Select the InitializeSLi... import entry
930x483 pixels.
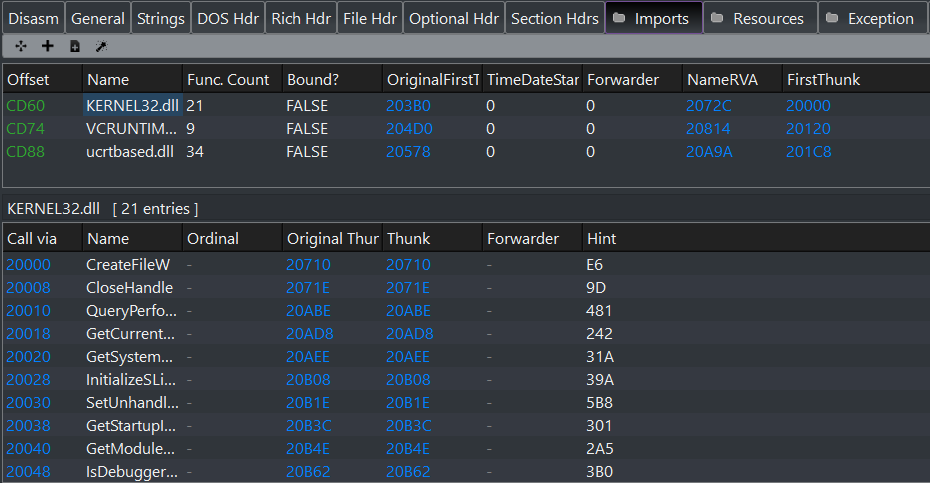(x=466, y=380)
